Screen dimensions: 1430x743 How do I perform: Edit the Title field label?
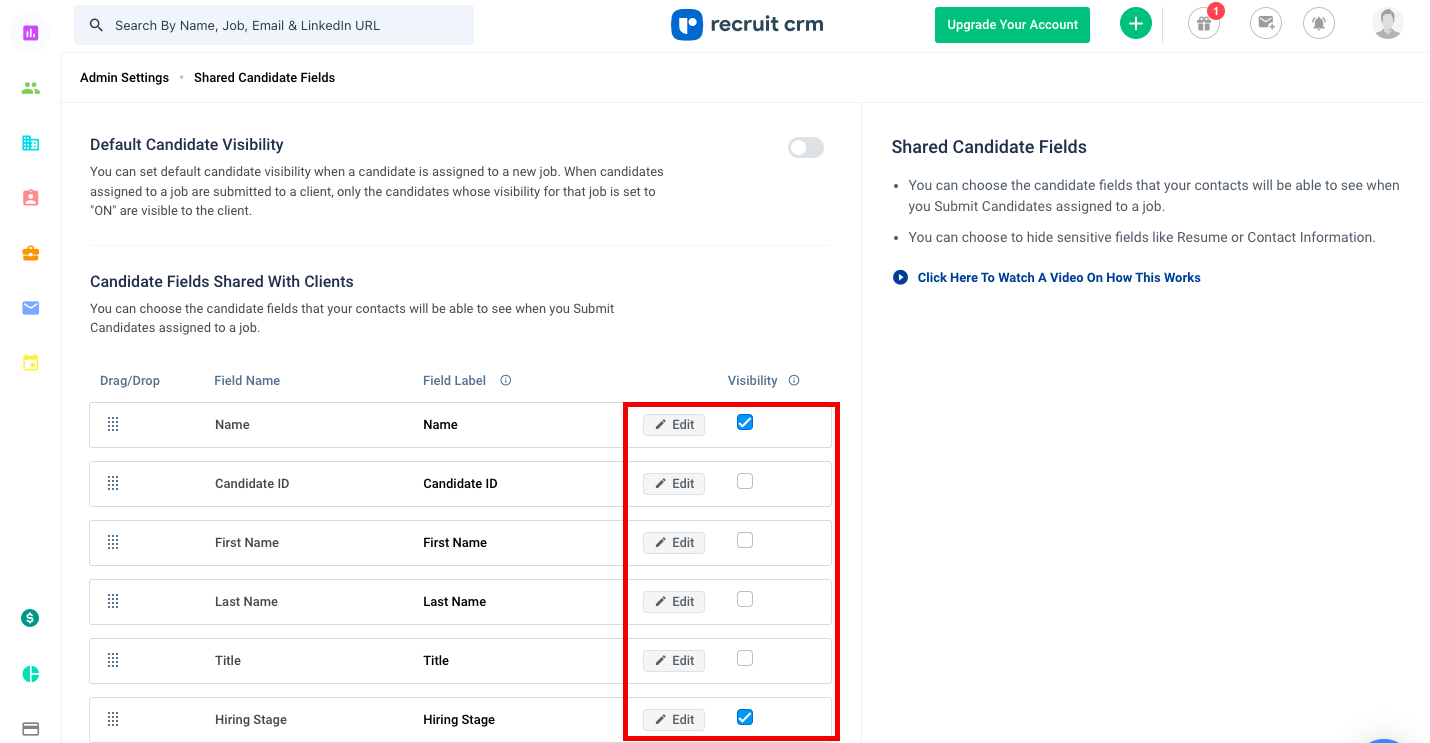[x=674, y=661]
